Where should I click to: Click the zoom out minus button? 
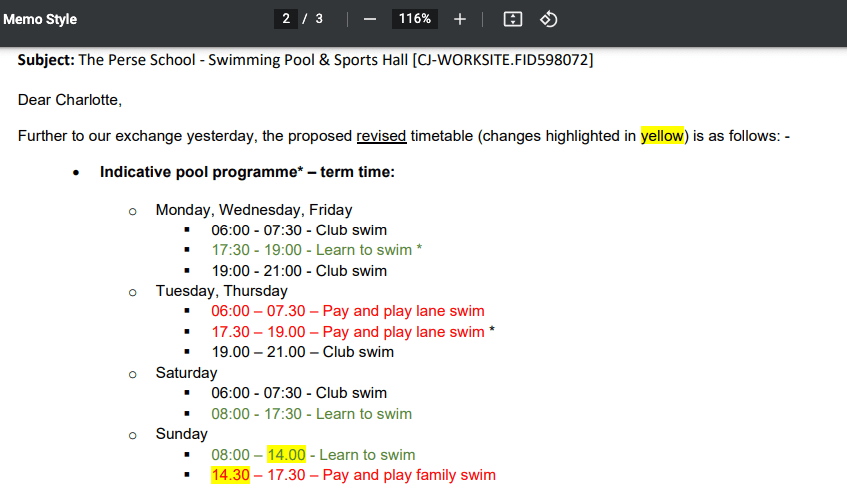[370, 19]
